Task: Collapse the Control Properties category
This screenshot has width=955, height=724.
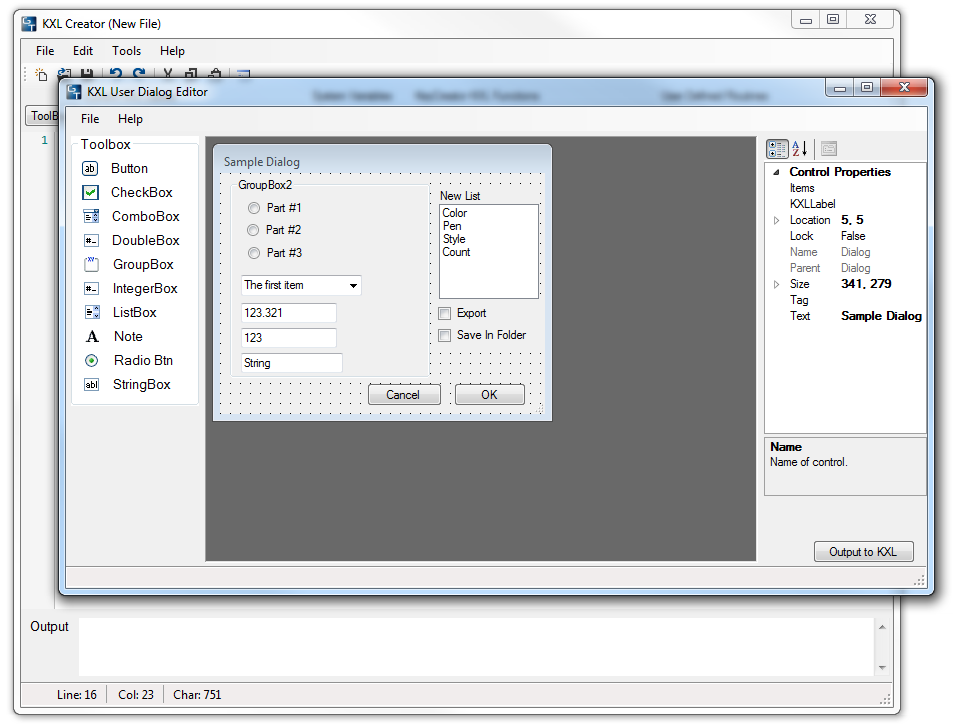Action: [777, 172]
